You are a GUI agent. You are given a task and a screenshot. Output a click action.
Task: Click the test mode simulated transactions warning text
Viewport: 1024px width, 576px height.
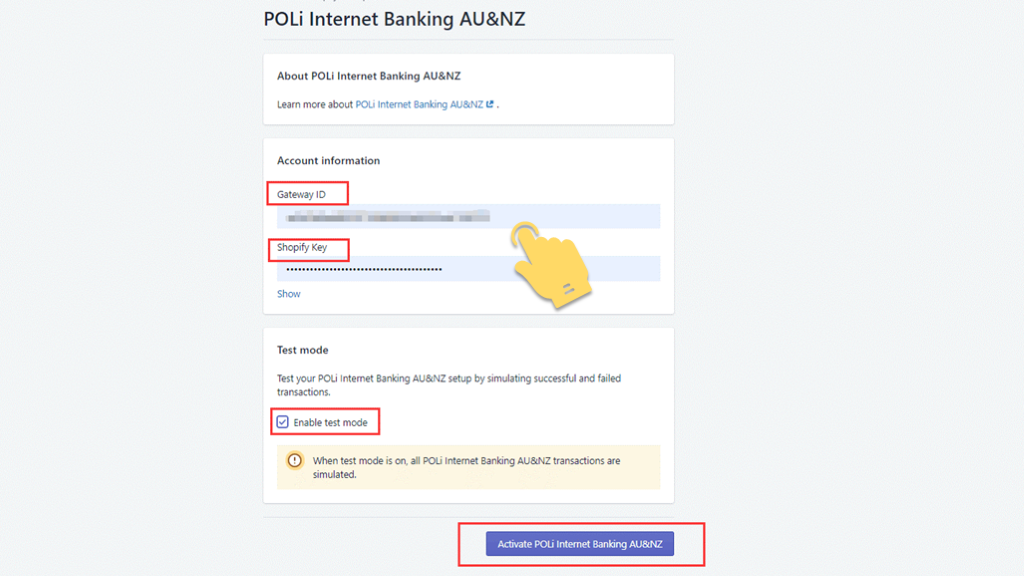coord(466,468)
